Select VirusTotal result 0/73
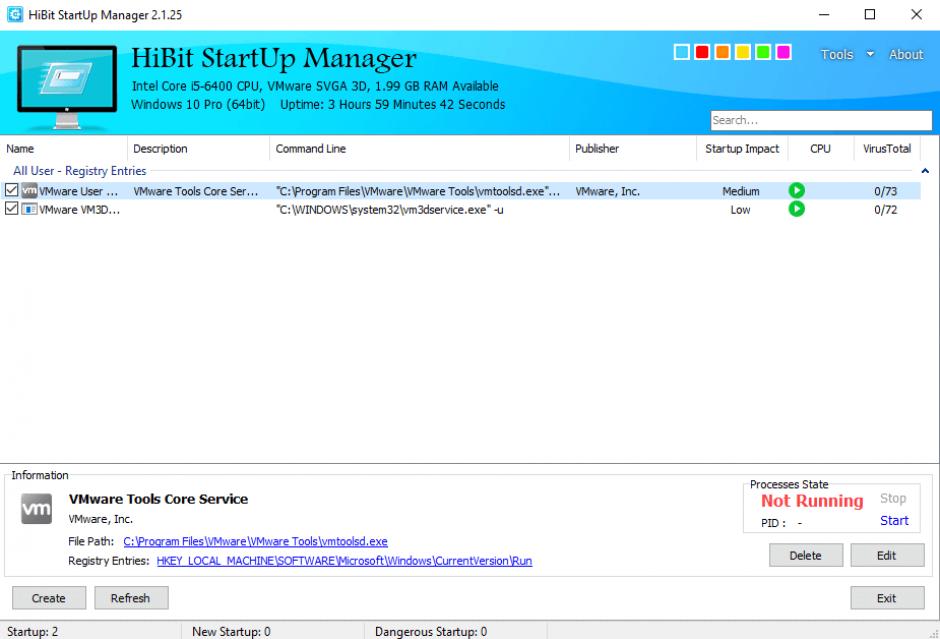940x639 pixels. click(885, 191)
